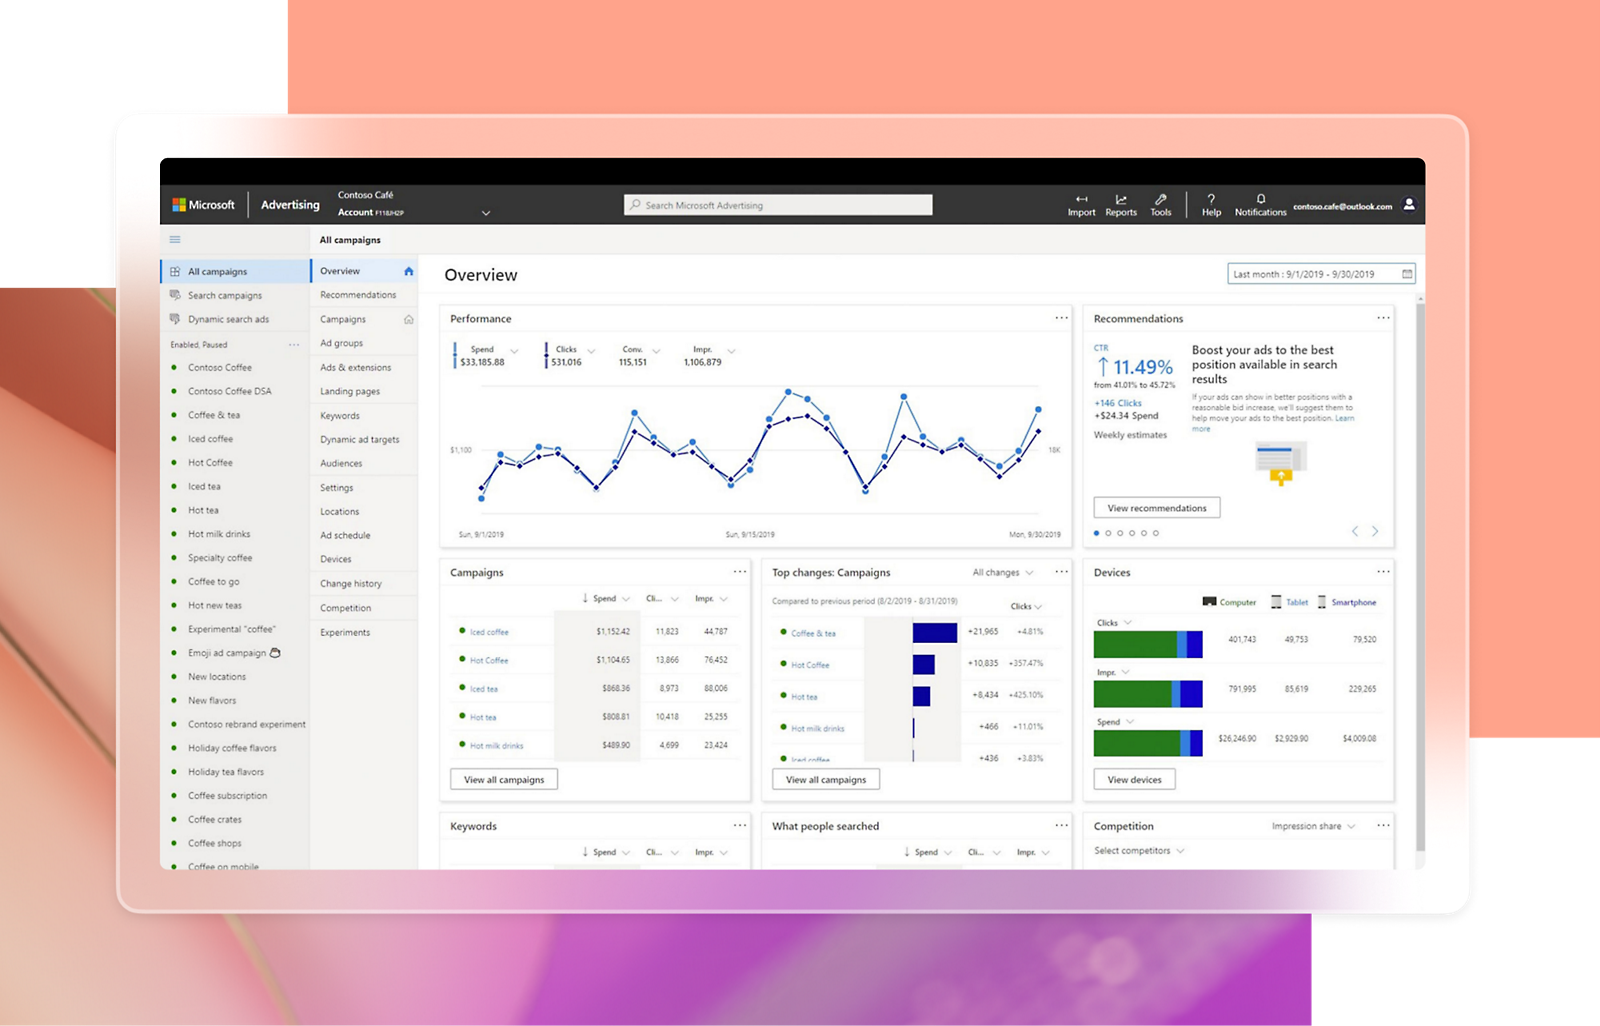
Task: Toggle the hamburger menu icon
Action: coord(175,240)
